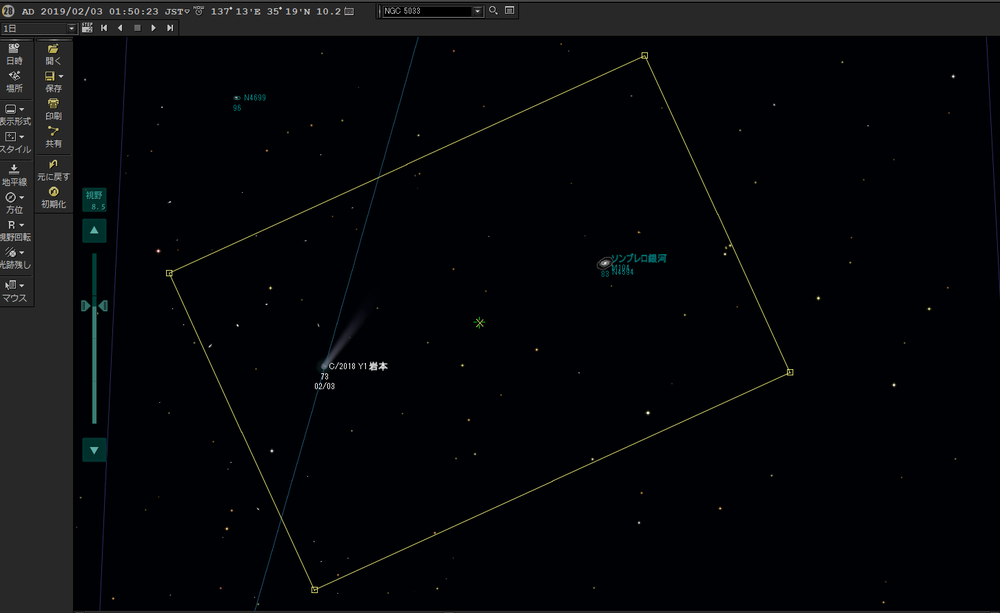
Task: Click the frame's left corner handle
Action: coord(169,273)
